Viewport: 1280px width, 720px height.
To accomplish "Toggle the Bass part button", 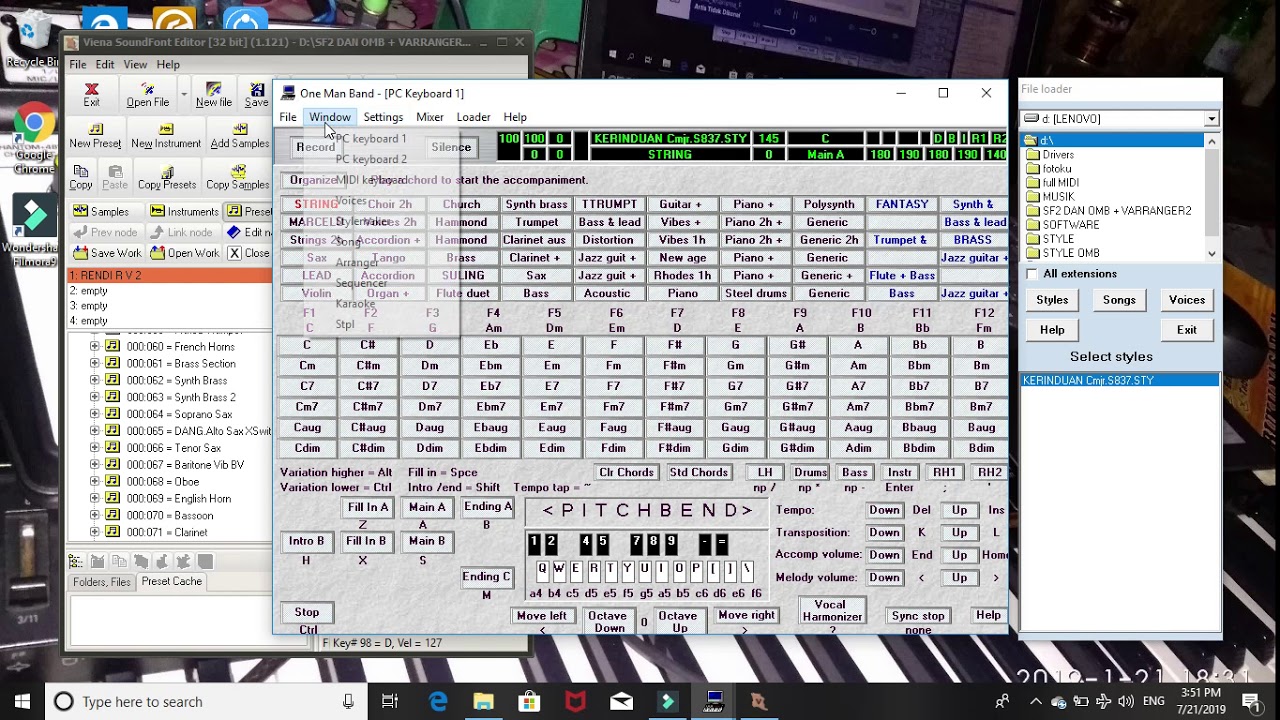I will 855,472.
